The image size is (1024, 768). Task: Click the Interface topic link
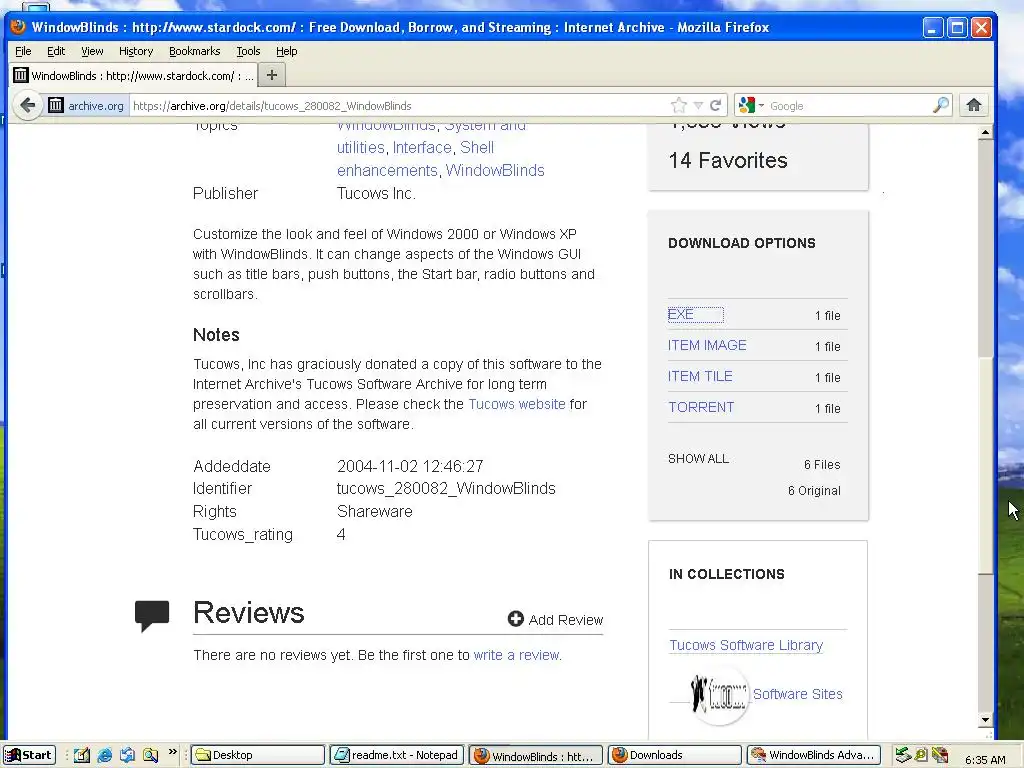422,148
